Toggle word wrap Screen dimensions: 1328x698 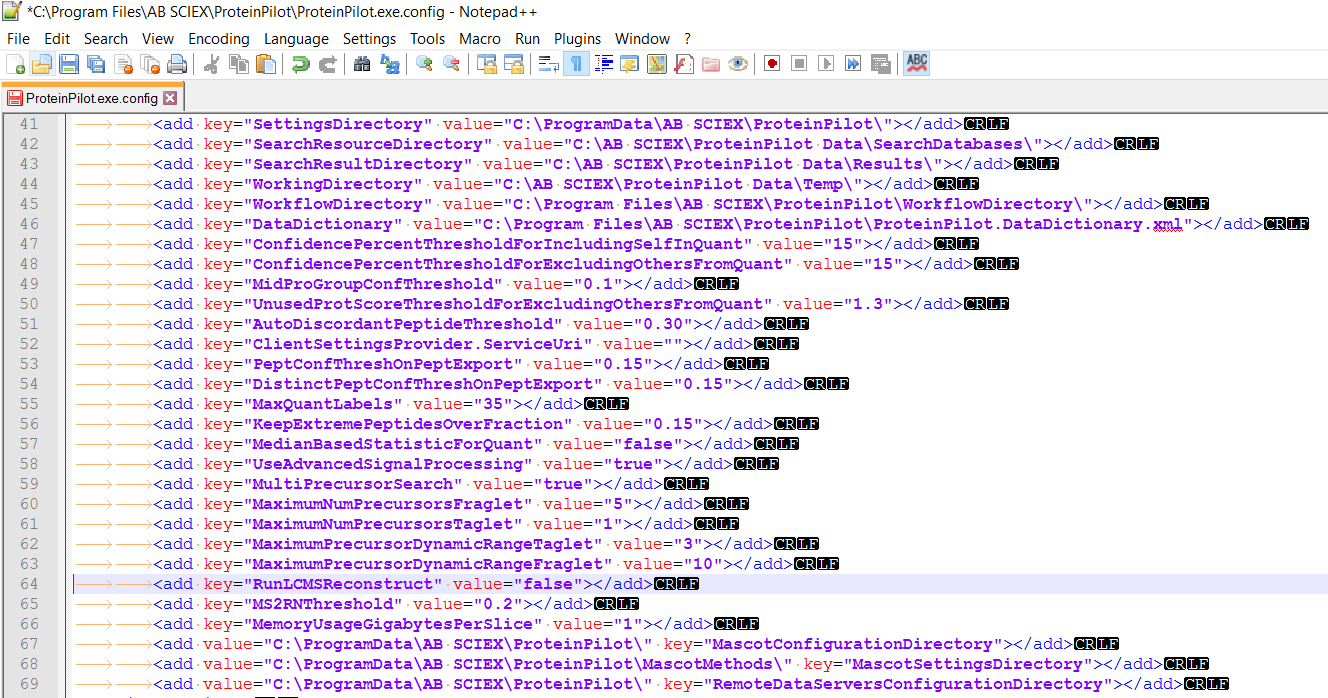[x=548, y=64]
